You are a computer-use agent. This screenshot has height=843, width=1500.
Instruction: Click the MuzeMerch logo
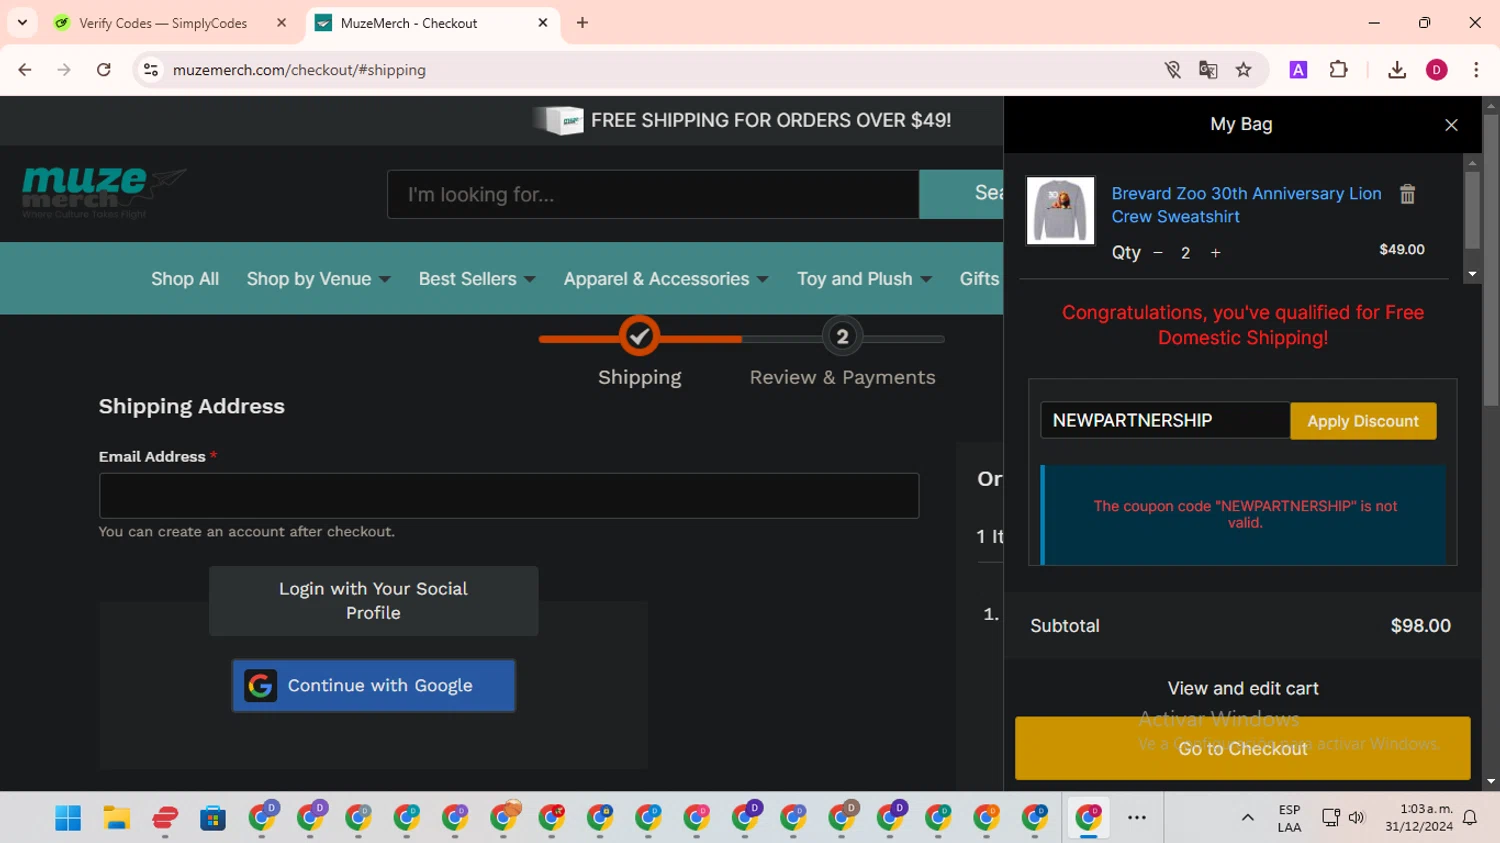point(103,193)
